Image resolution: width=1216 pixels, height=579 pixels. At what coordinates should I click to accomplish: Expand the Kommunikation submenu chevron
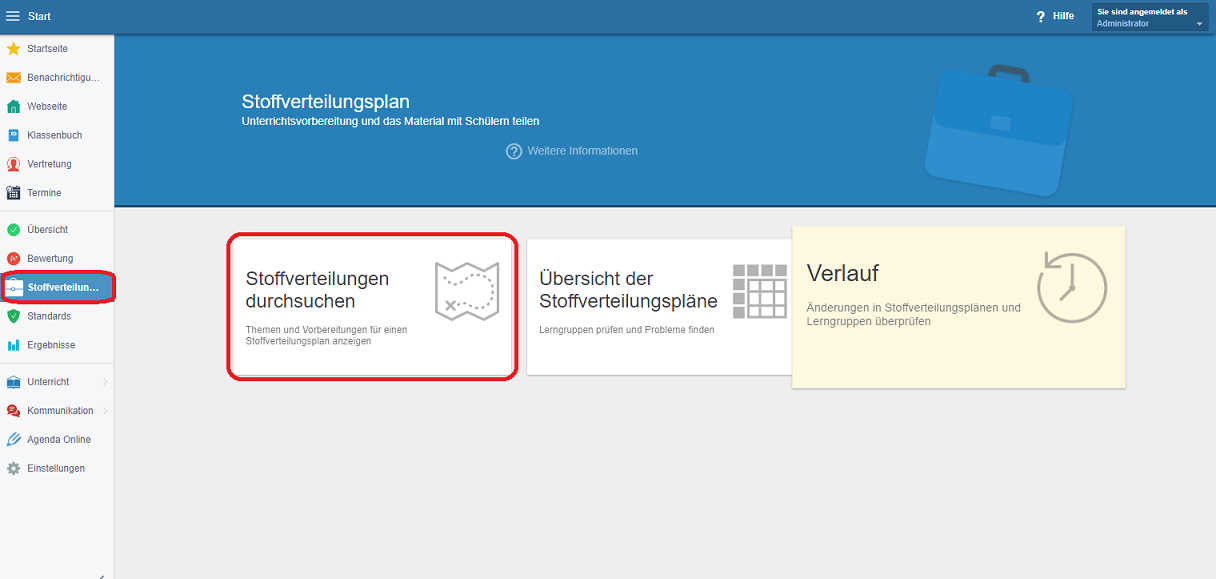[x=105, y=411]
